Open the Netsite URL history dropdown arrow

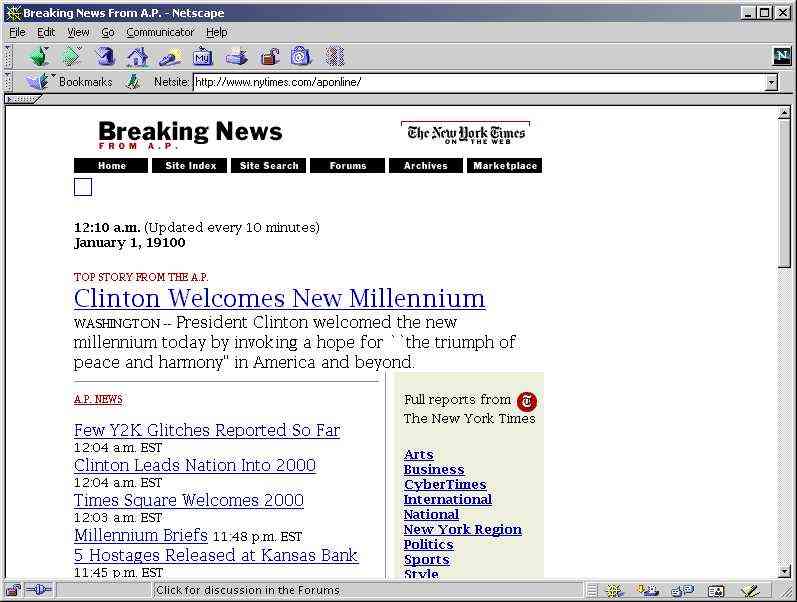coord(772,82)
